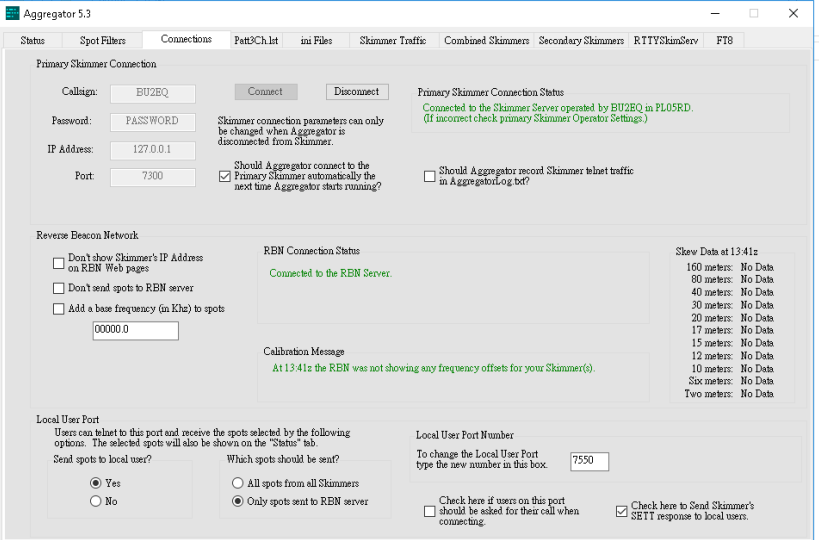Image resolution: width=819 pixels, height=540 pixels.
Task: Click the 40 meters skew data row
Action: pyautogui.click(x=732, y=292)
